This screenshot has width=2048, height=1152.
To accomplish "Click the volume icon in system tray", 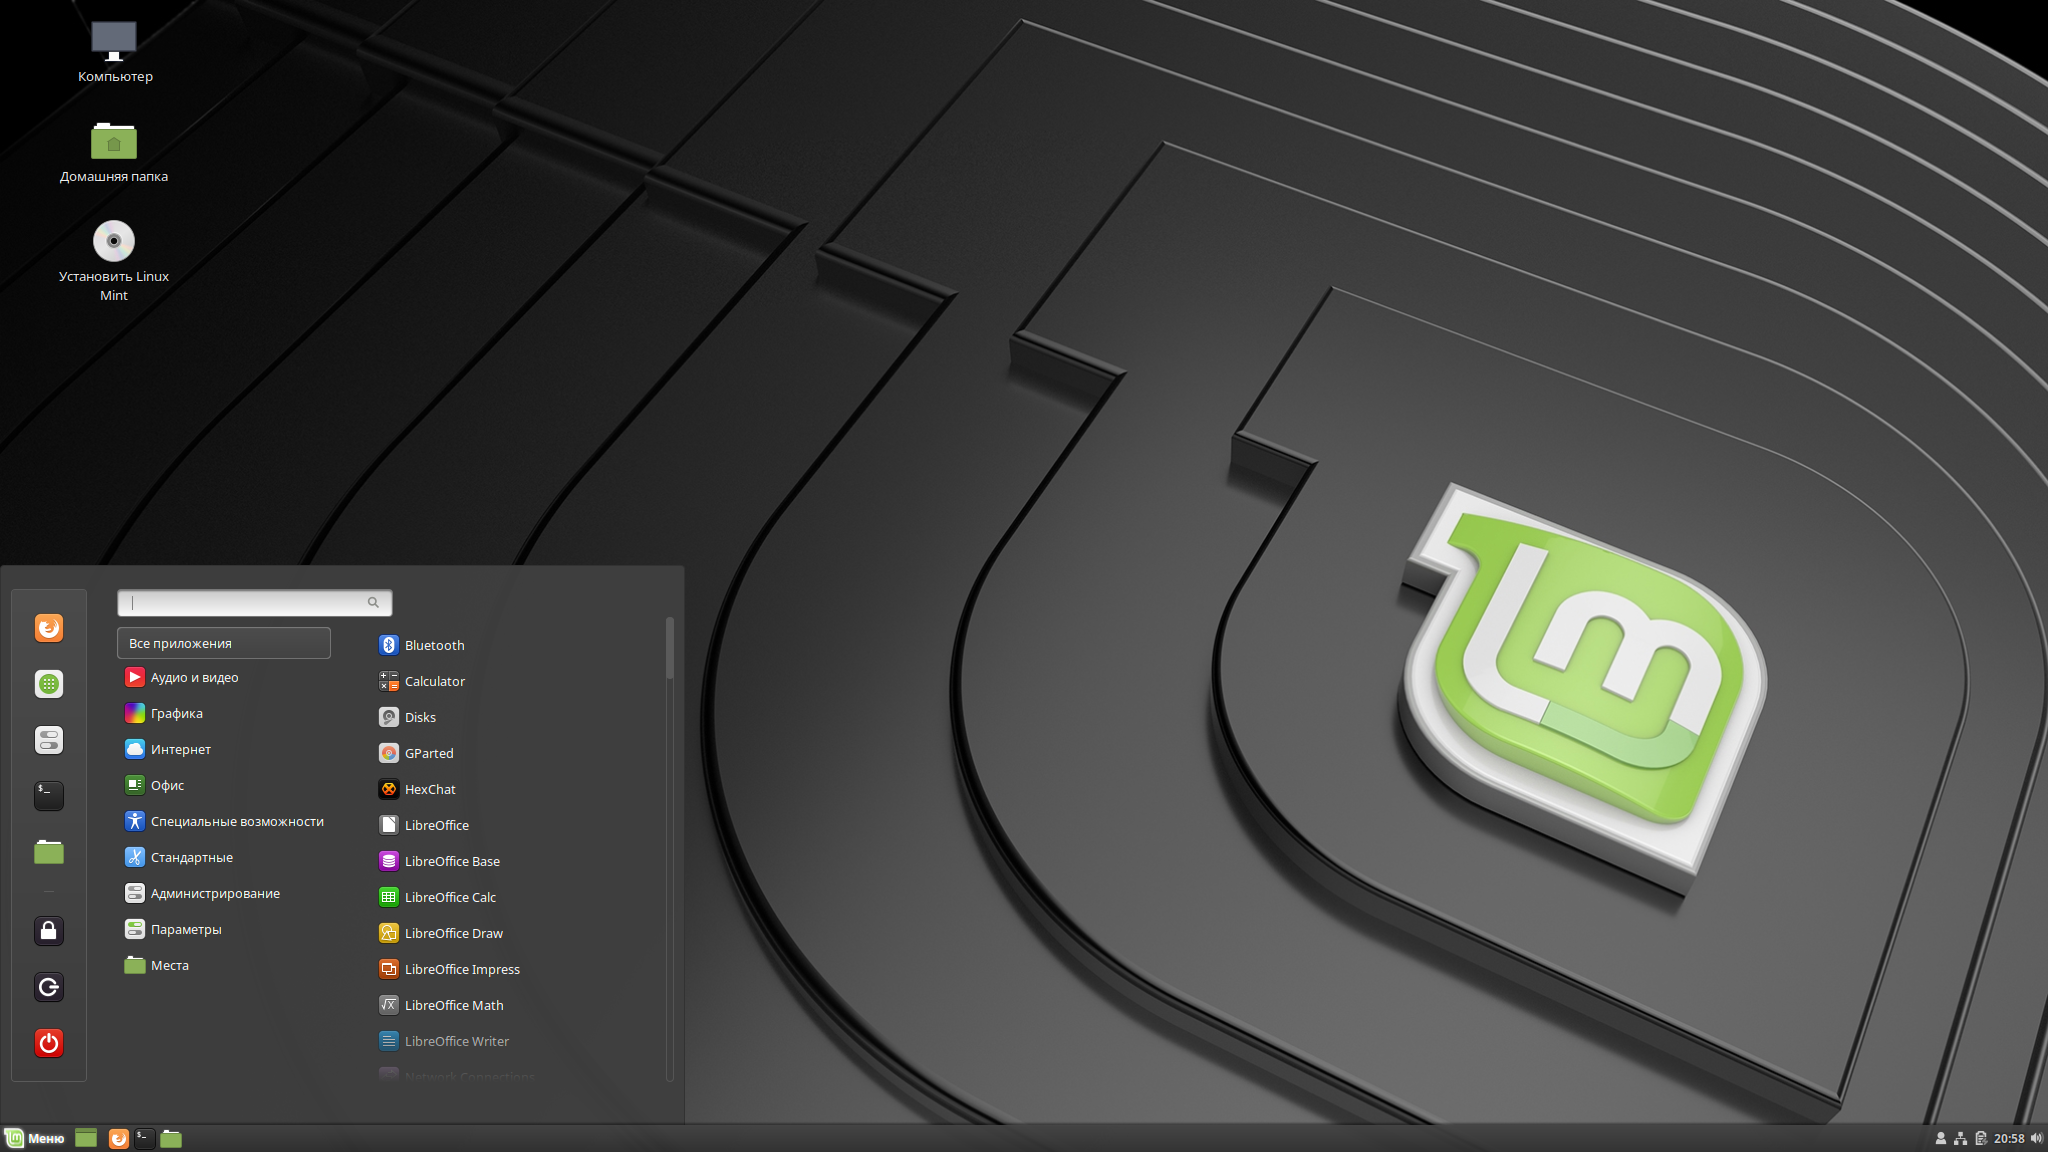I will click(x=2036, y=1138).
